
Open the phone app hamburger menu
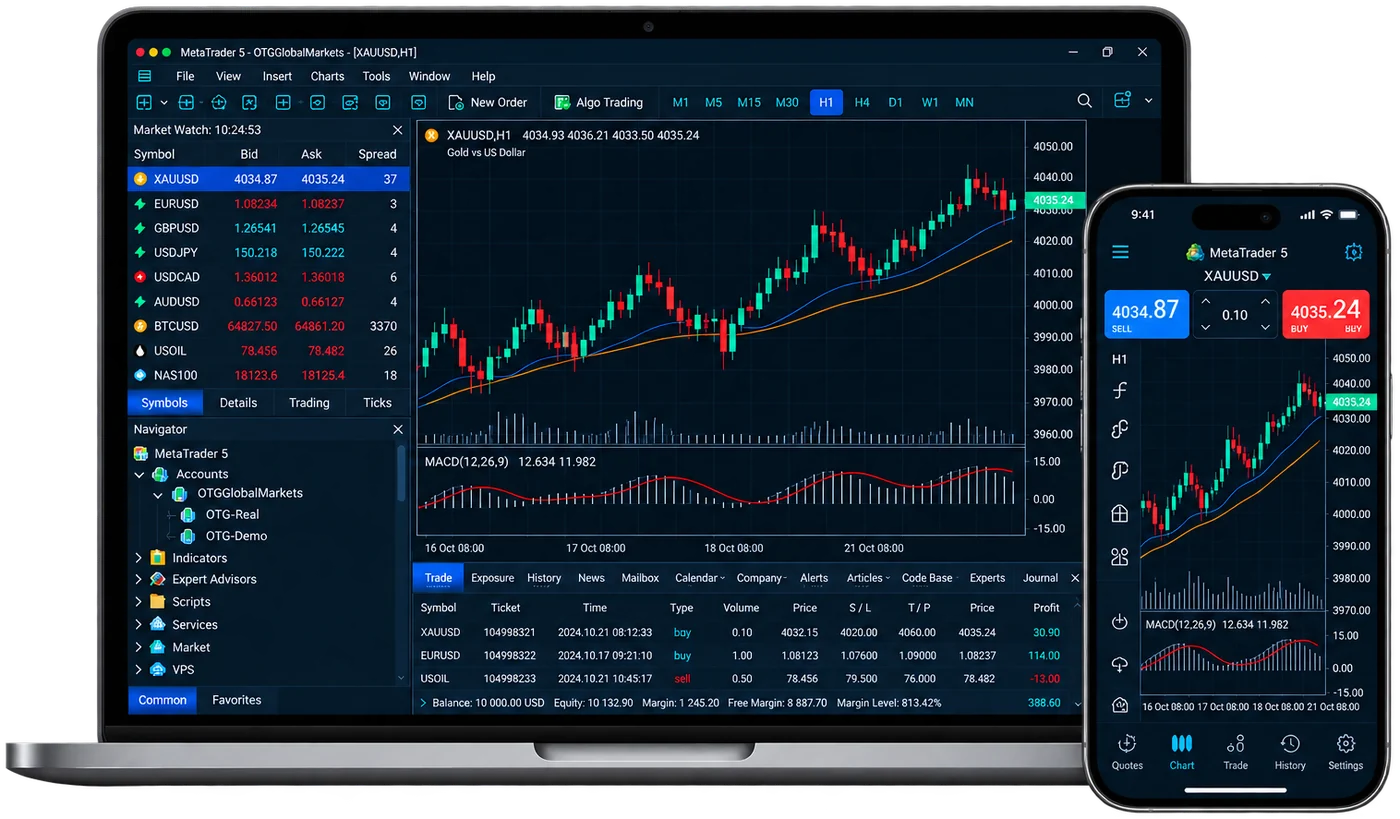click(x=1120, y=252)
